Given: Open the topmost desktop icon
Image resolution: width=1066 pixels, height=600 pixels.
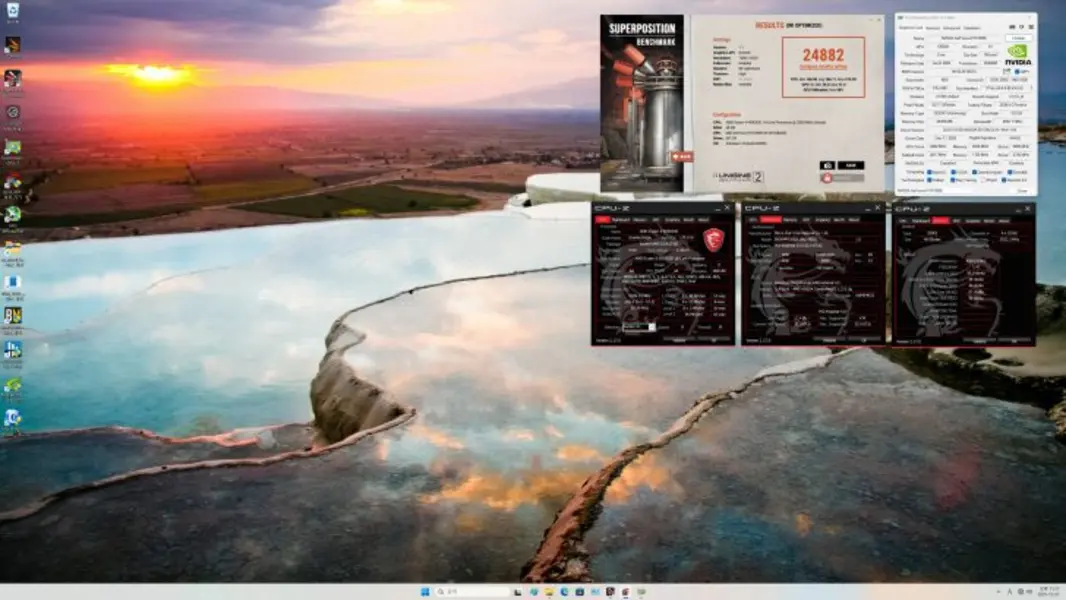Looking at the screenshot, I should point(12,11).
